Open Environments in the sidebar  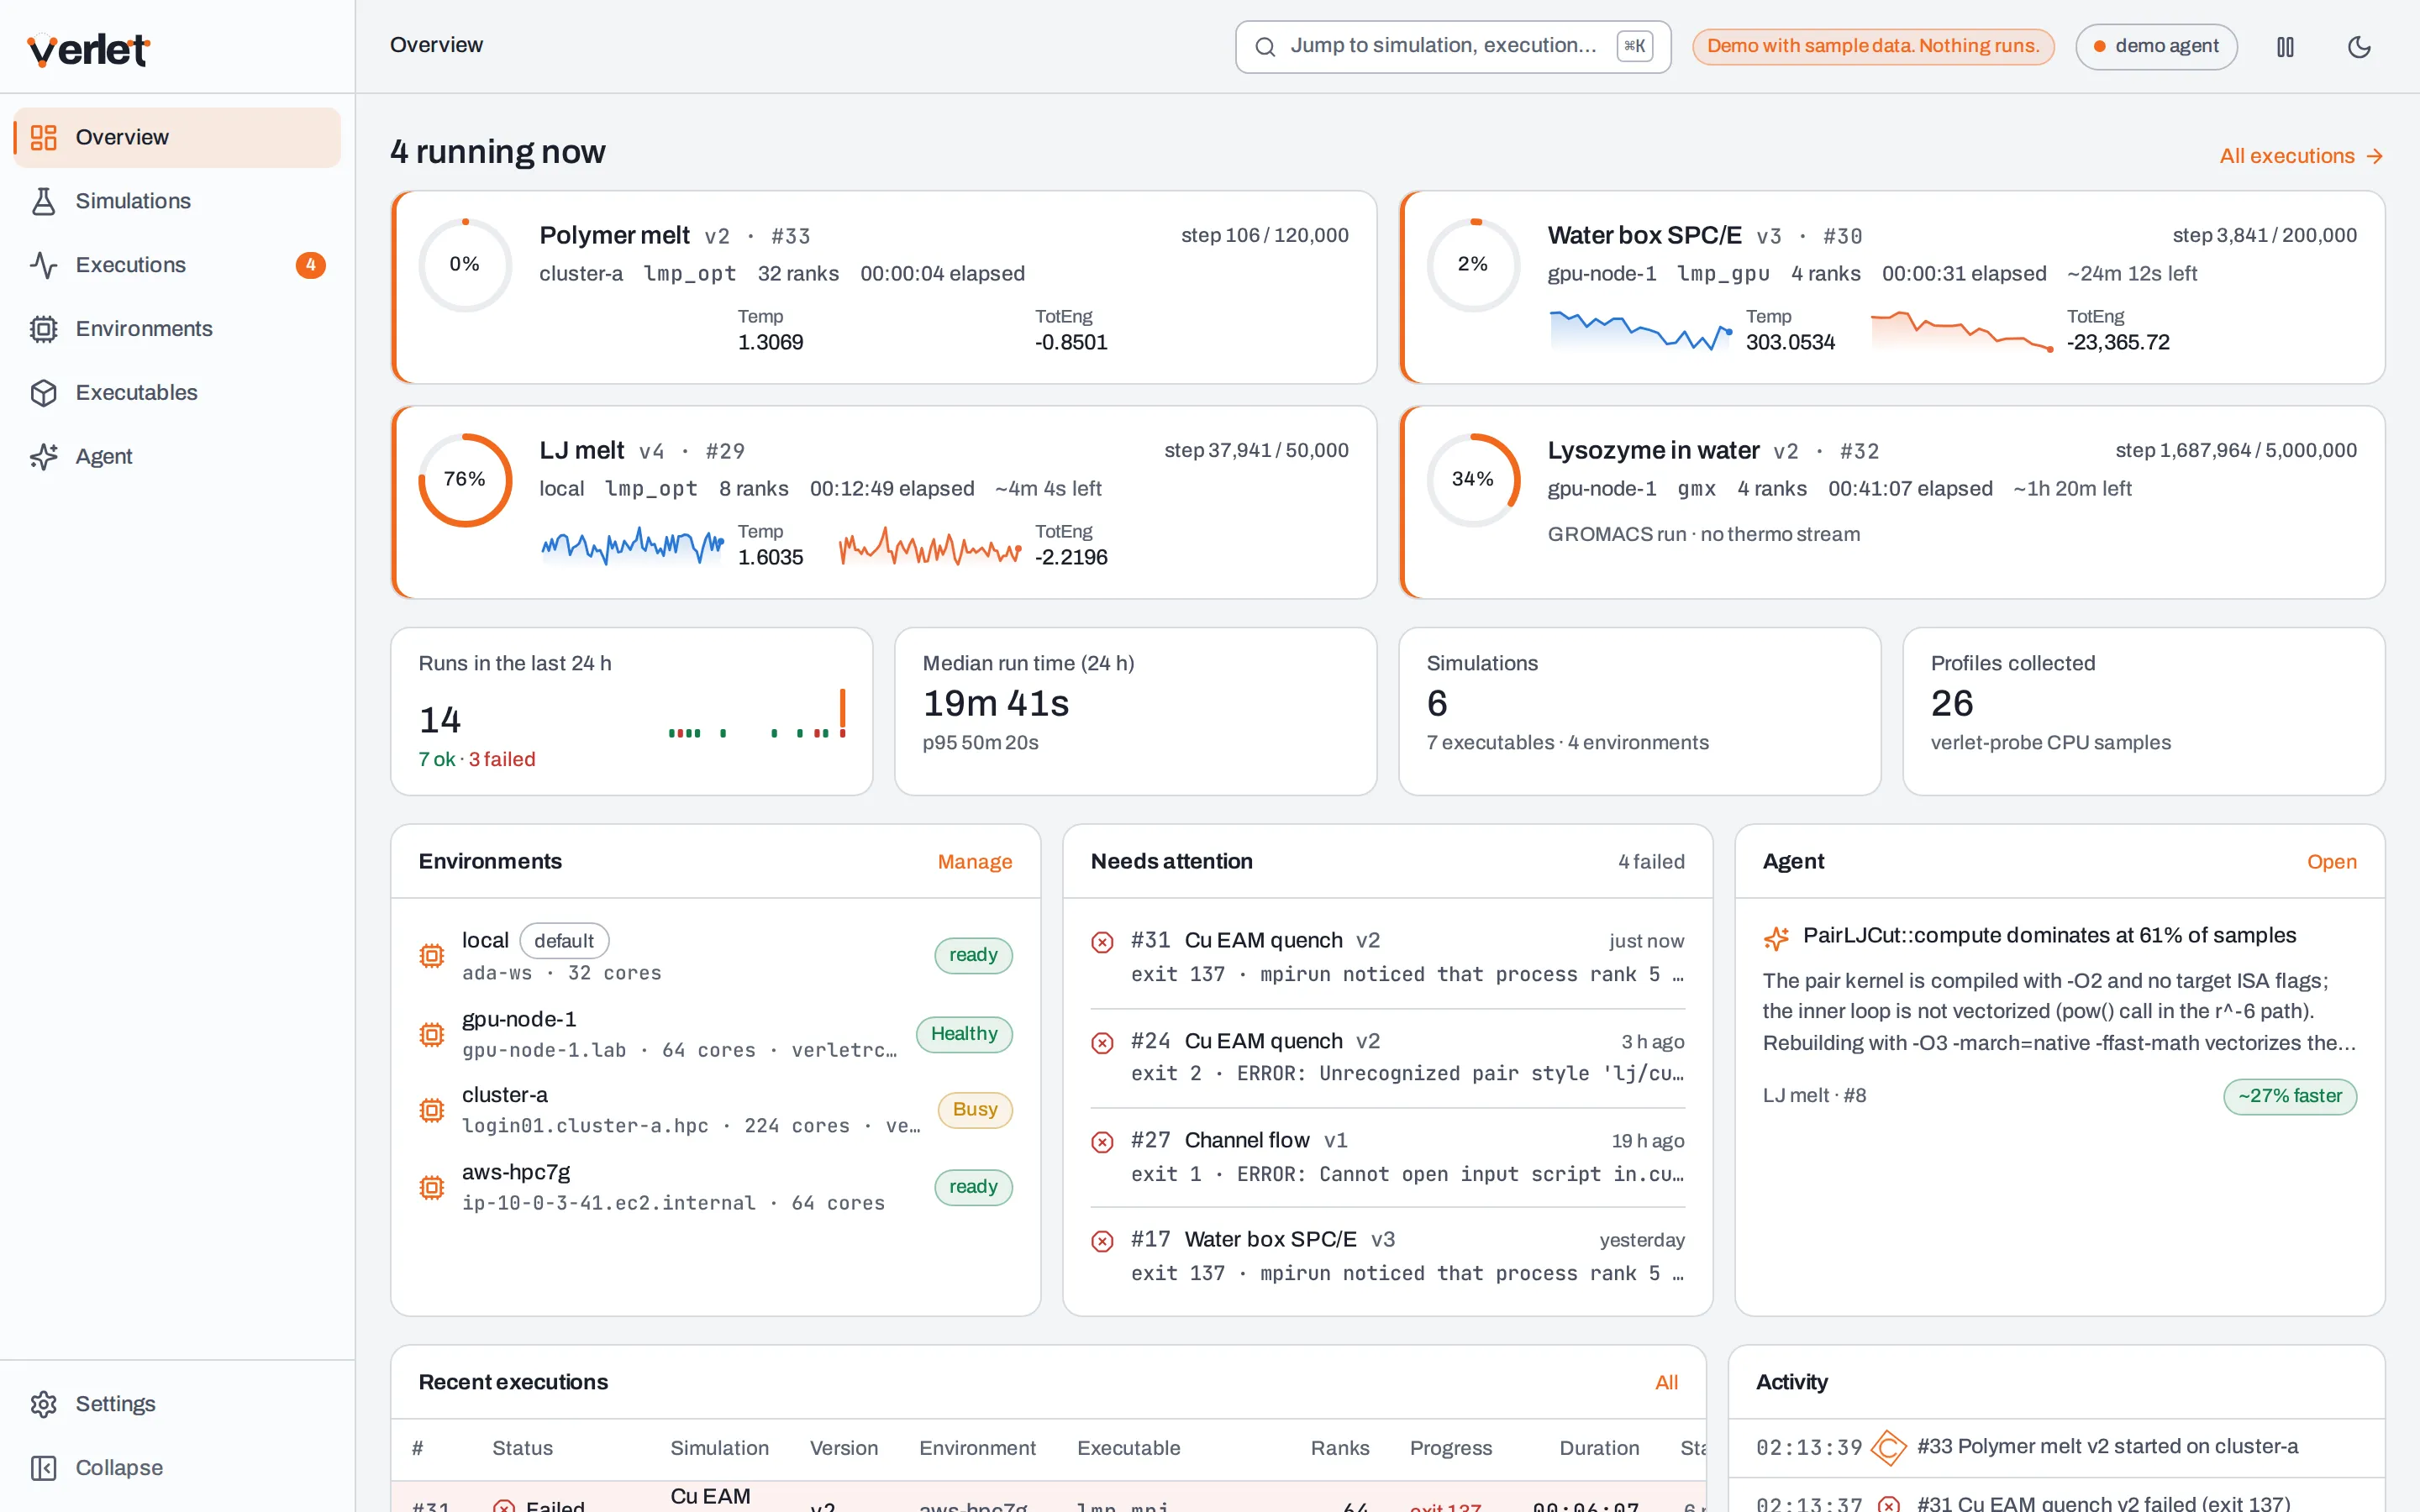click(177, 329)
